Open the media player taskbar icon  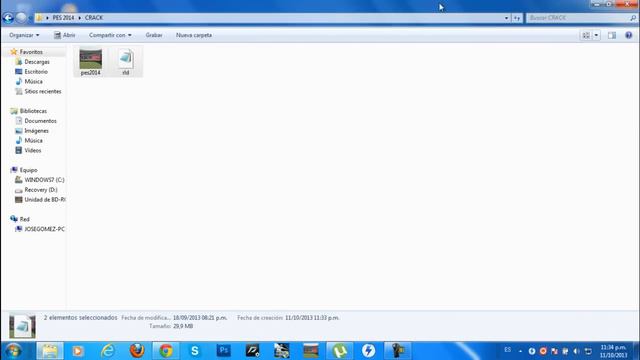[x=78, y=351]
